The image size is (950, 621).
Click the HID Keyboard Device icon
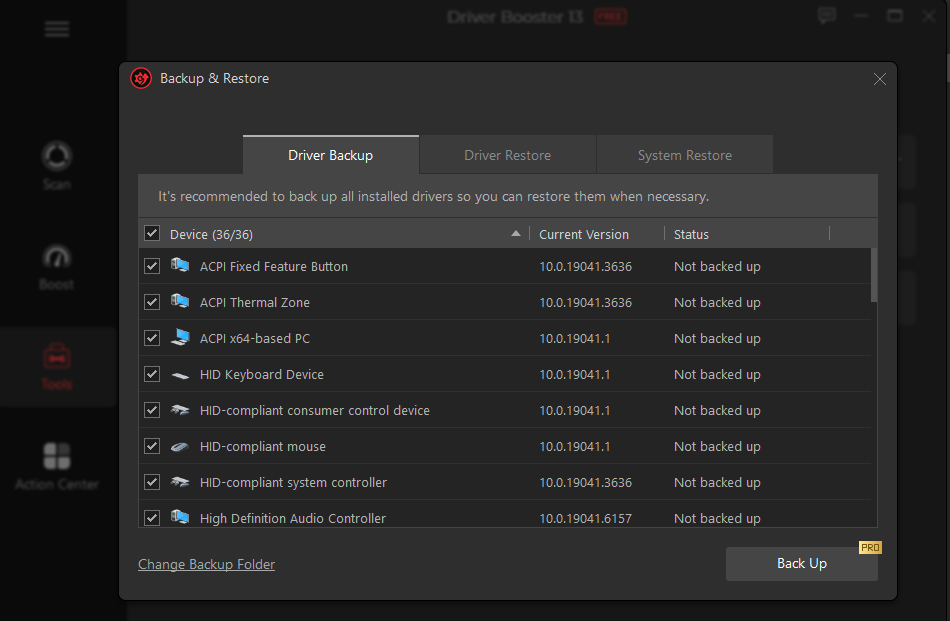(180, 375)
